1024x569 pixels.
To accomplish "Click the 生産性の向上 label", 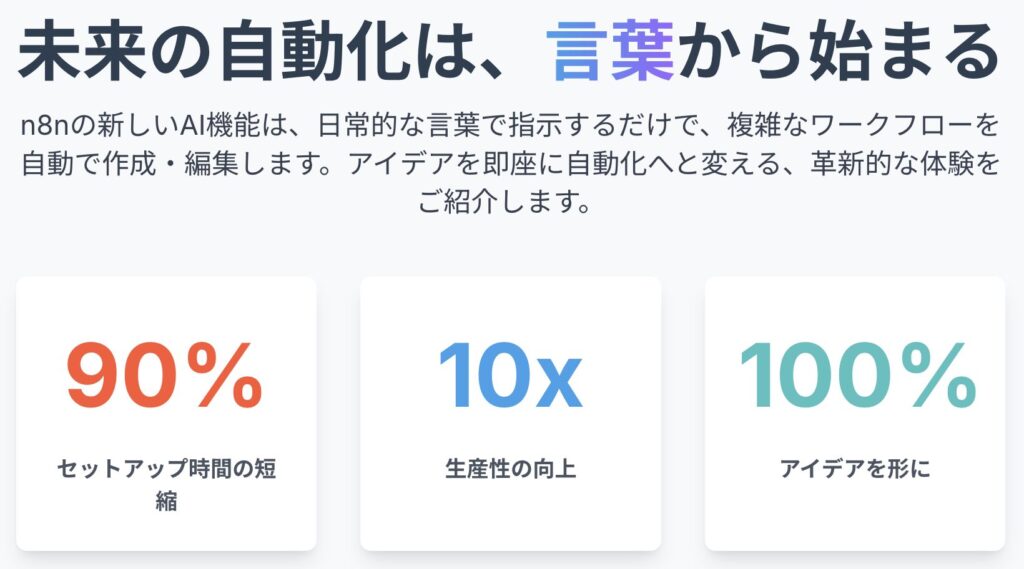I will pos(510,468).
